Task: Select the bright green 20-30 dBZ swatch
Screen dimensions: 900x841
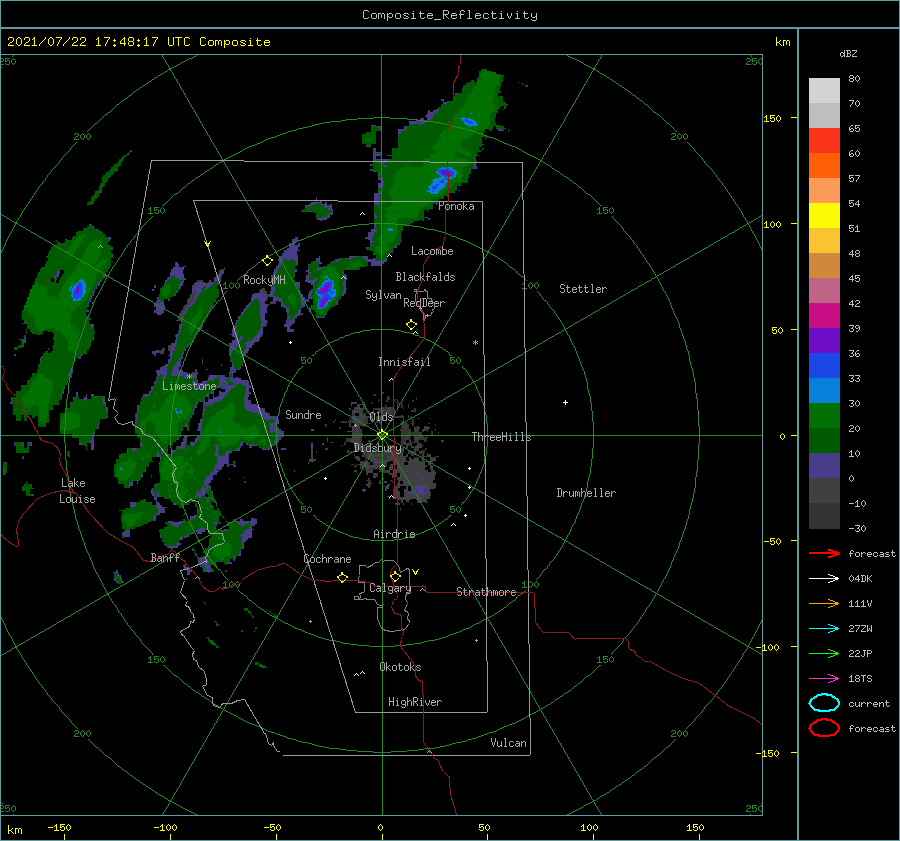Action: point(824,416)
